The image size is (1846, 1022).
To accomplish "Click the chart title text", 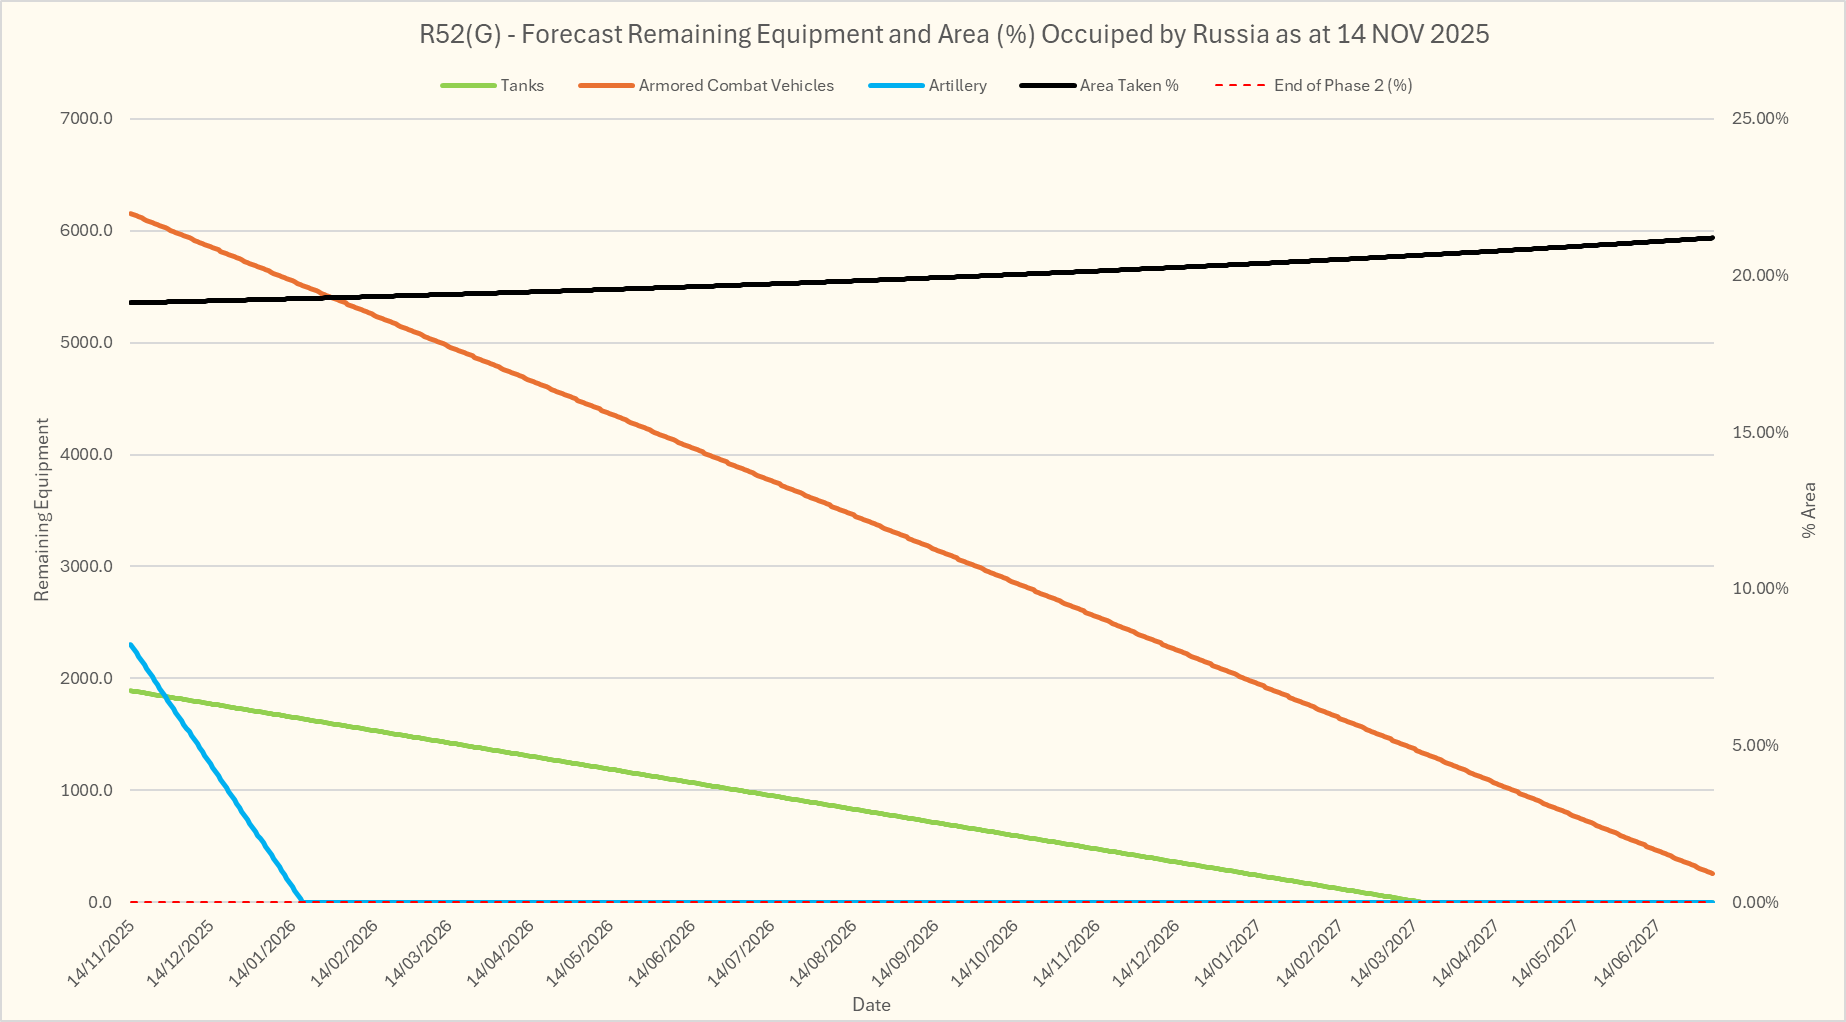I will [953, 34].
